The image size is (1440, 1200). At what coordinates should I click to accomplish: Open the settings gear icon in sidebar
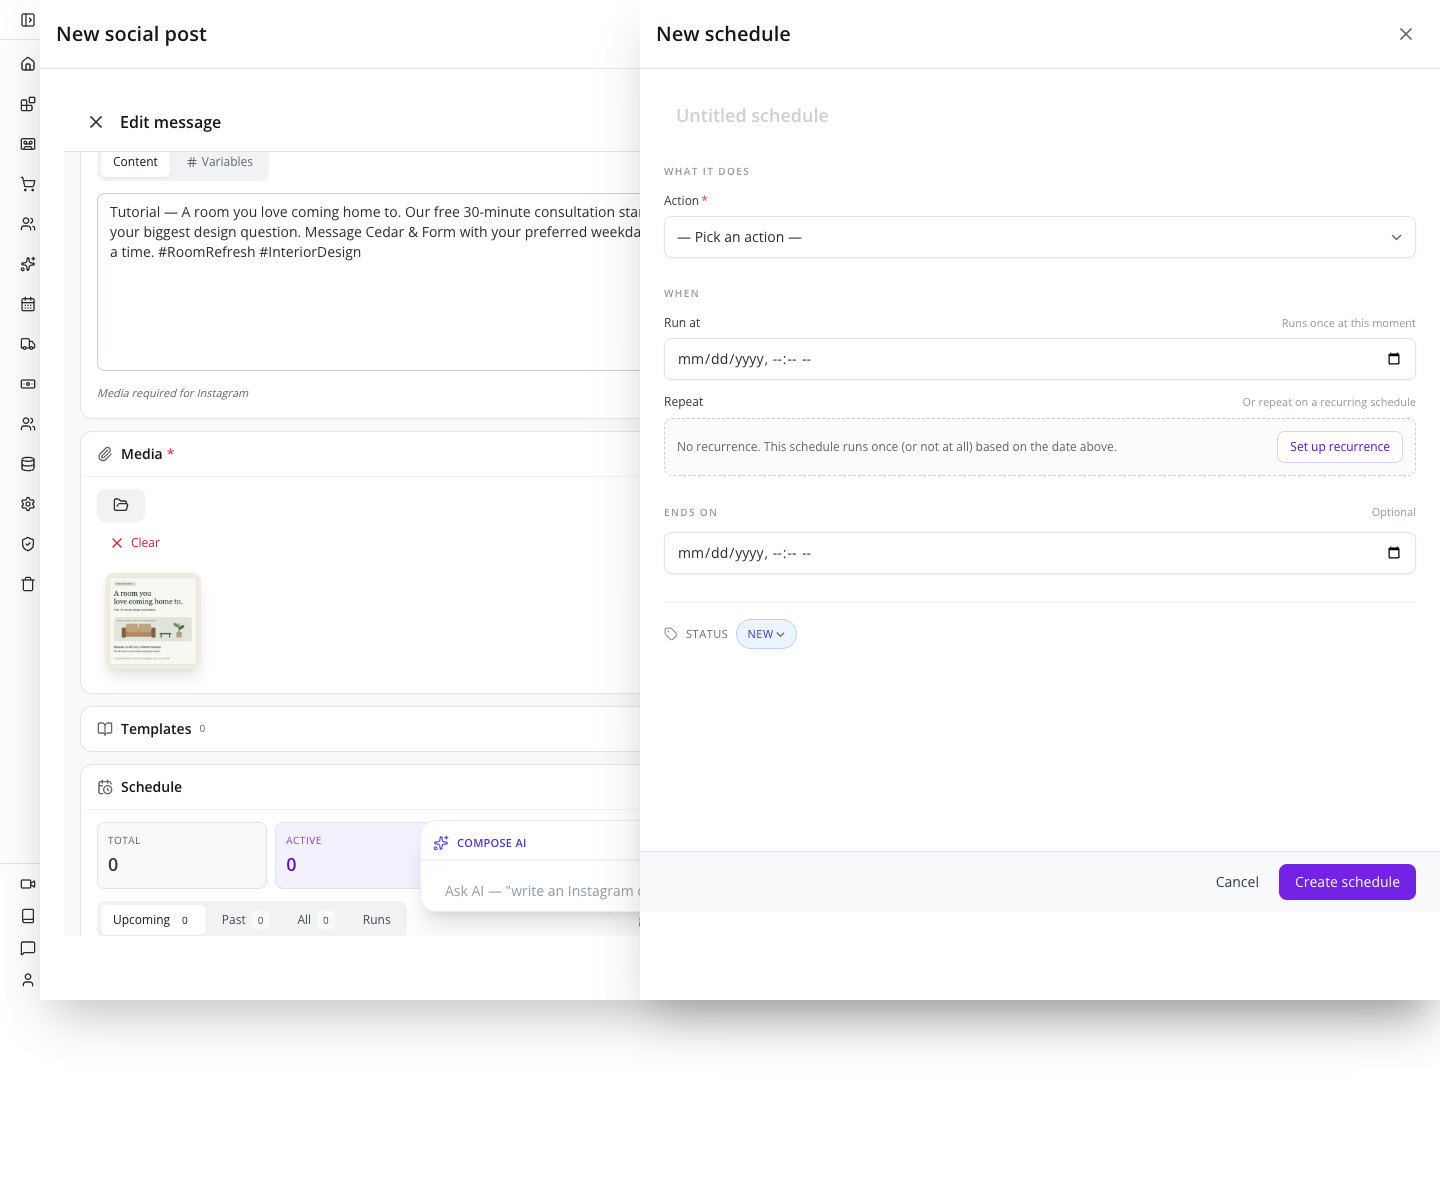coord(28,504)
